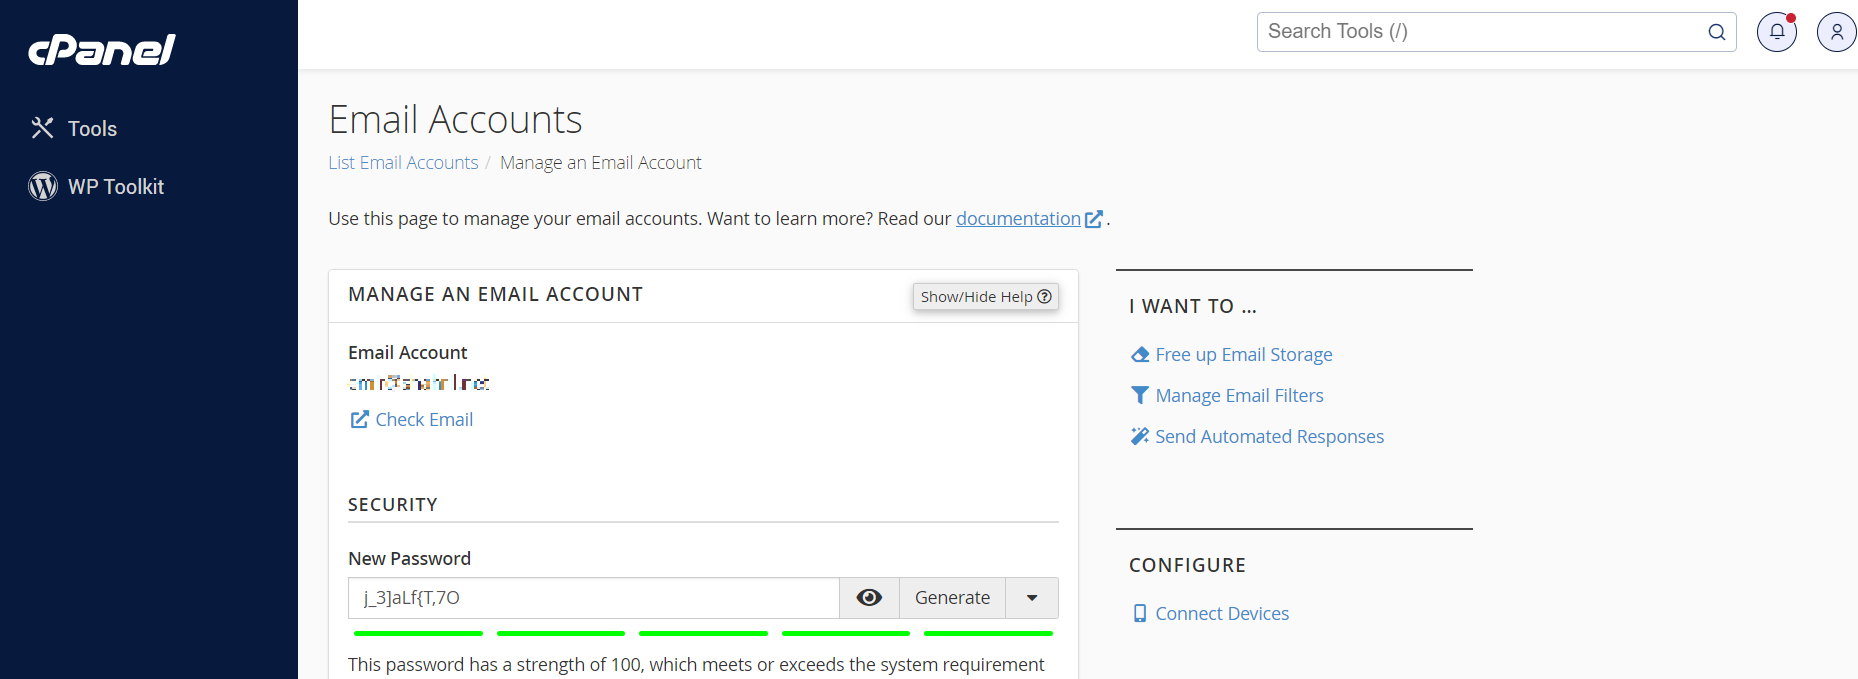Click the external link icon beside documentation
The height and width of the screenshot is (679, 1858).
1094,219
